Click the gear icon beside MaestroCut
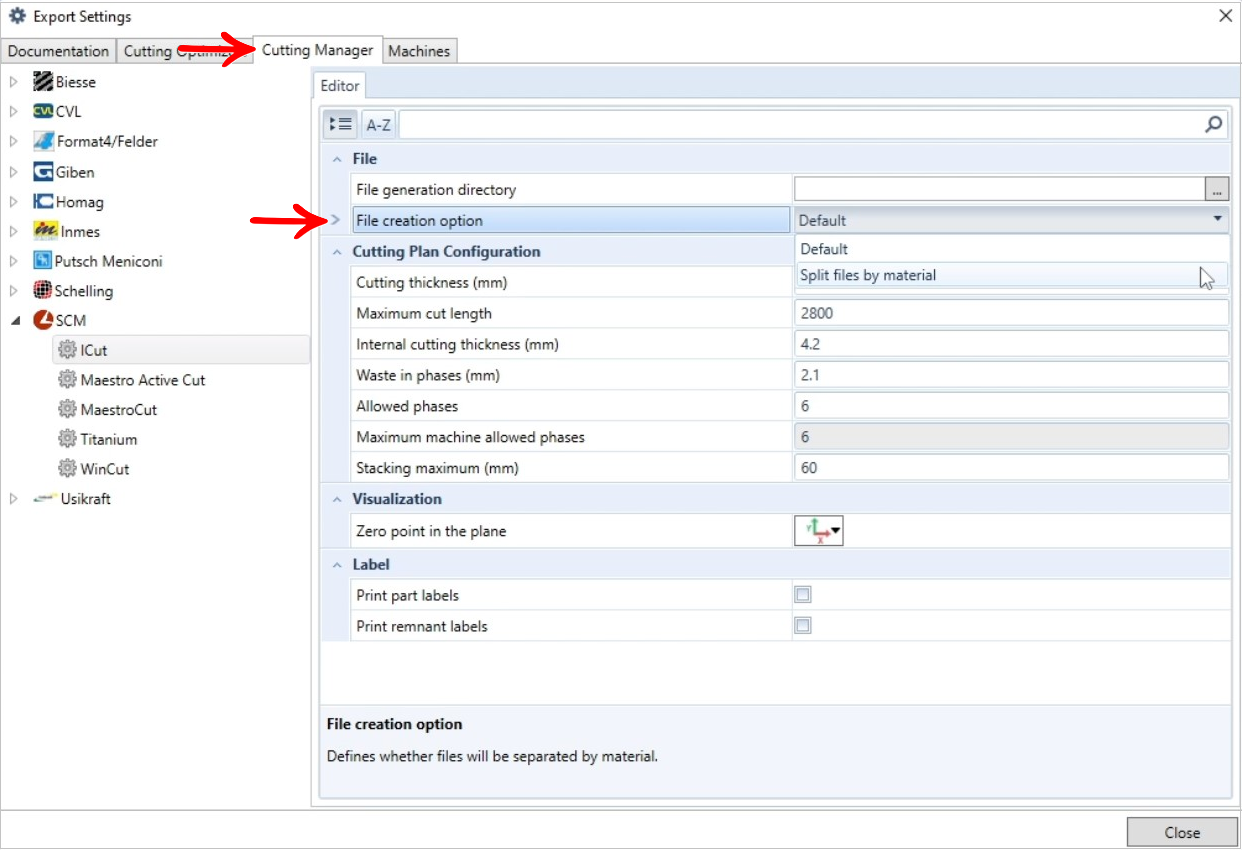 coord(67,409)
